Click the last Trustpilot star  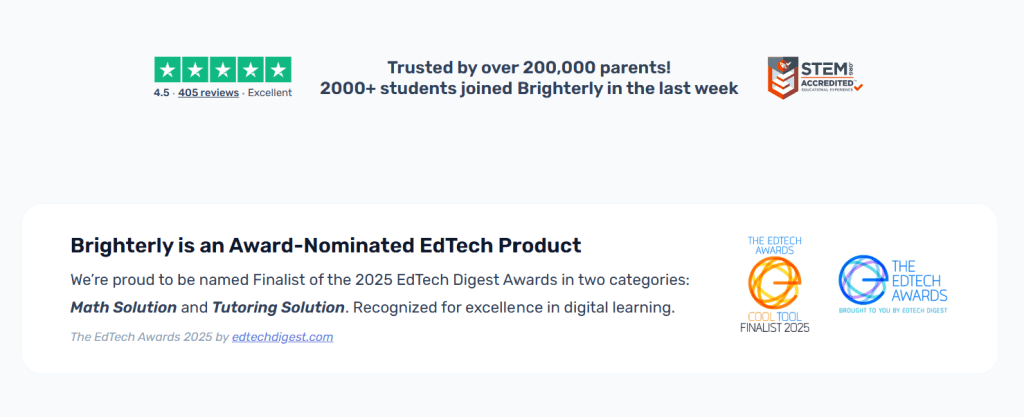(278, 70)
